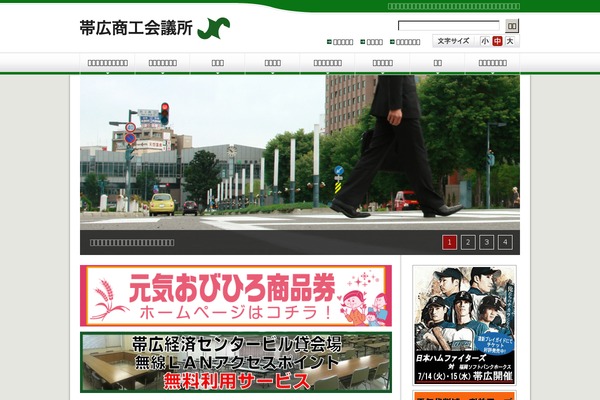Open the 元気おびひろ商品券 banner

click(236, 296)
